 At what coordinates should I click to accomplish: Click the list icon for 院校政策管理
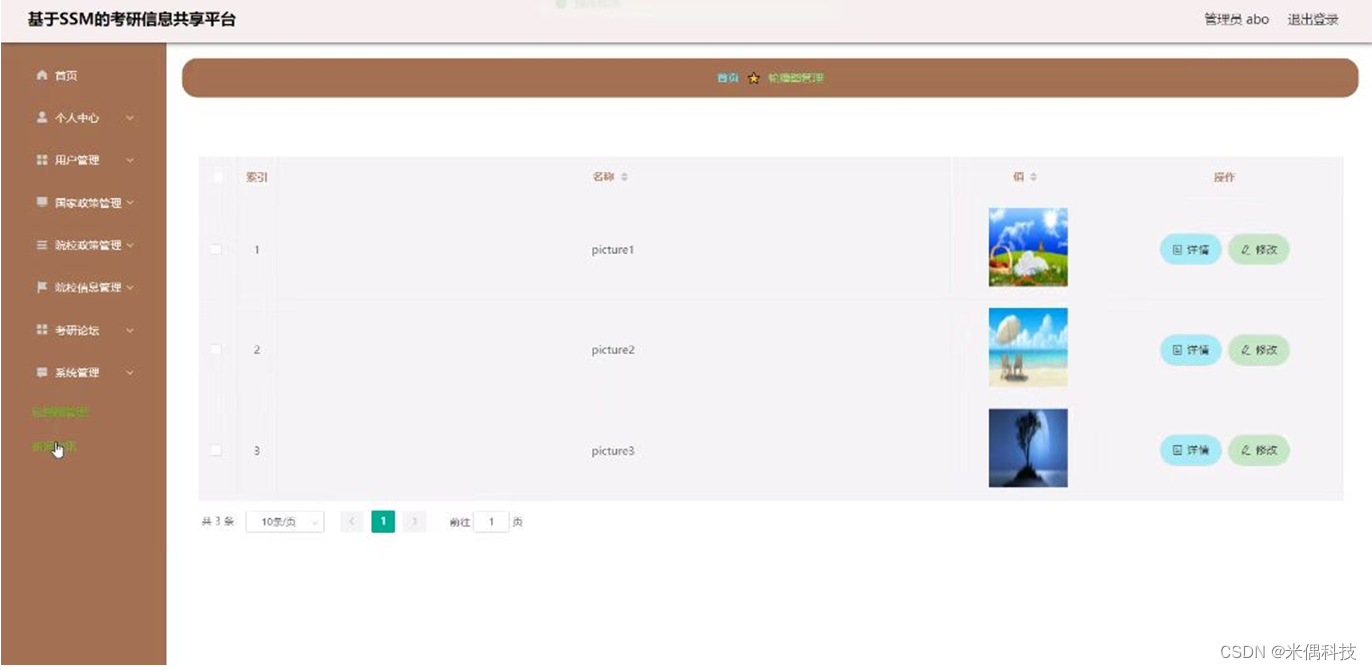42,245
